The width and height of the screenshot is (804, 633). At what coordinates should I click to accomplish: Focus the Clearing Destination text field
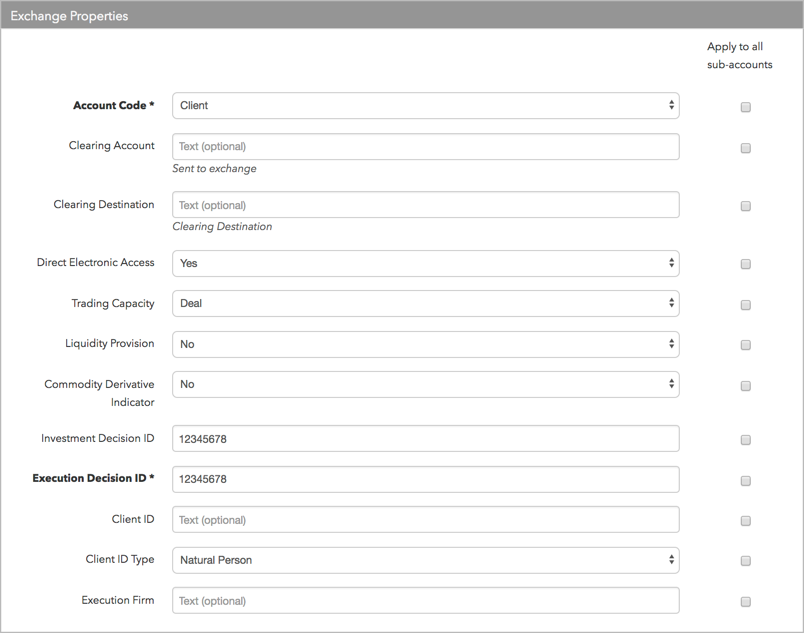click(426, 205)
